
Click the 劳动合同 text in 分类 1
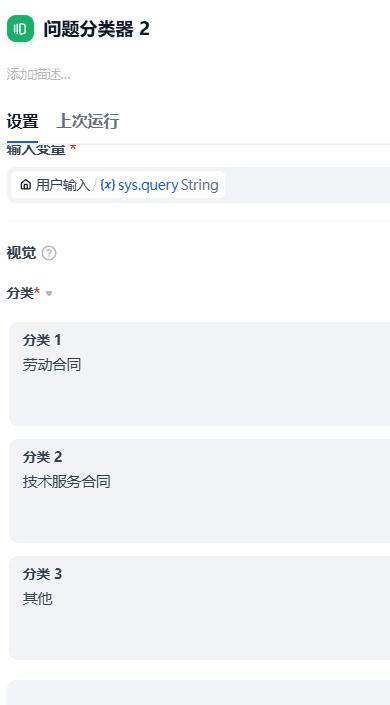coord(52,365)
